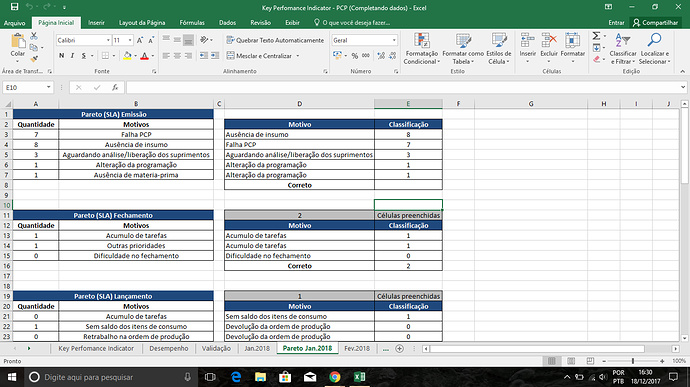Click the AutoSoma sigma icon
Image resolution: width=690 pixels, height=387 pixels.
pyautogui.click(x=596, y=36)
